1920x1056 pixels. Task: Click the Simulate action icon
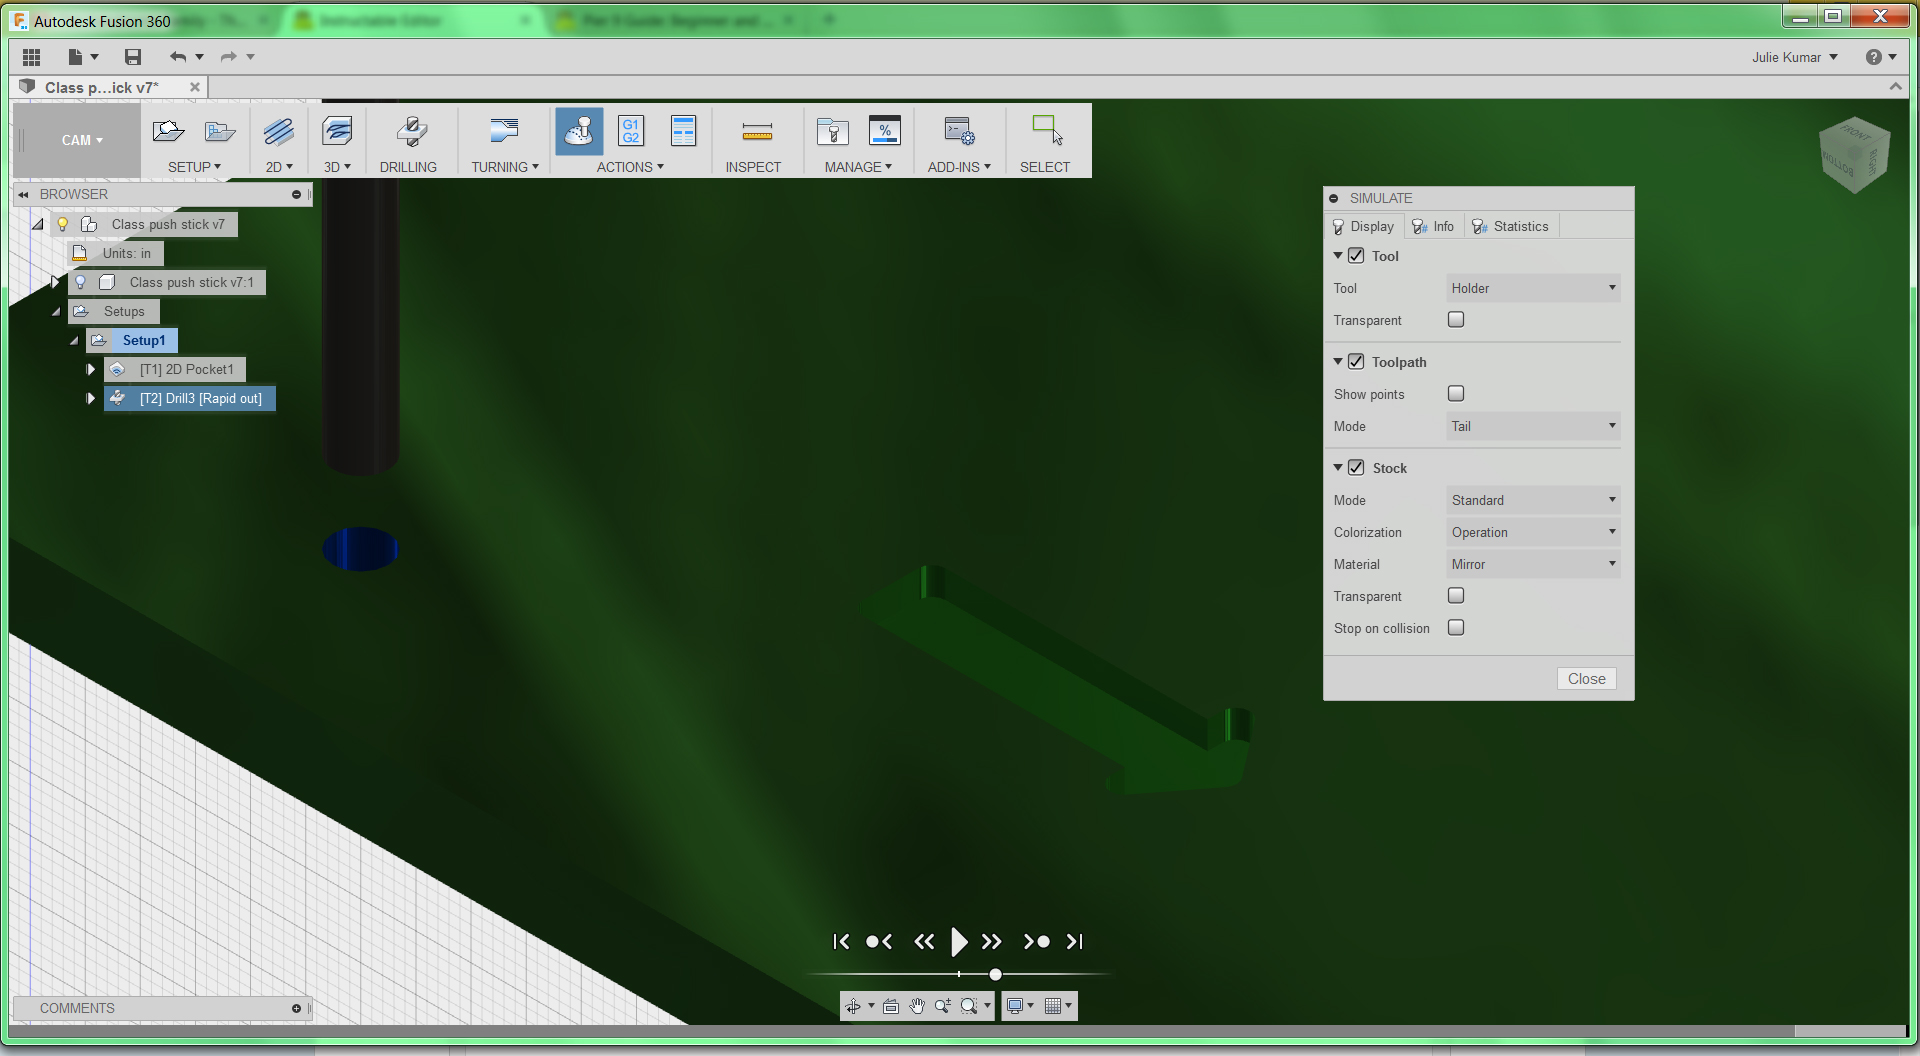(x=579, y=131)
